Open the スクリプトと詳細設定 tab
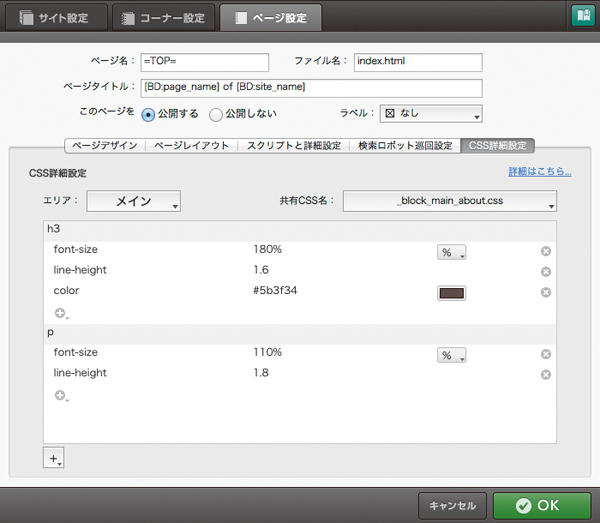The image size is (600, 523). [292, 146]
